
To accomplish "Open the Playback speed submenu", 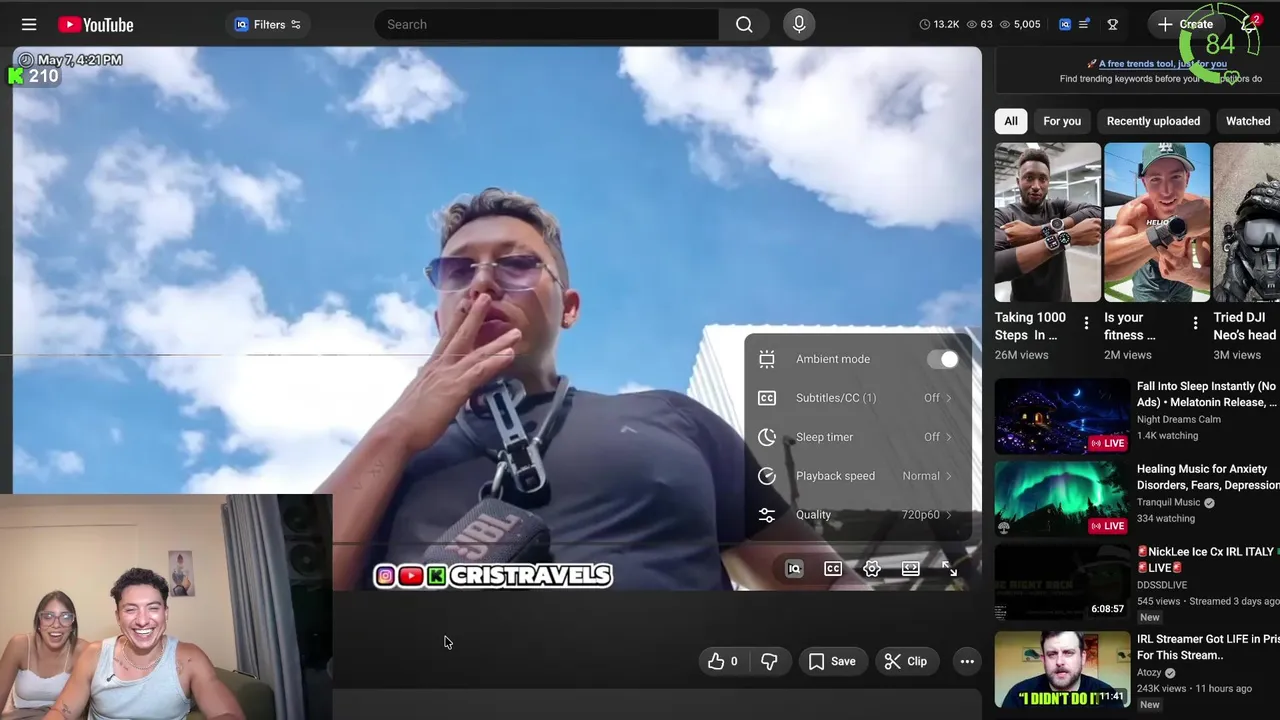I will click(858, 476).
